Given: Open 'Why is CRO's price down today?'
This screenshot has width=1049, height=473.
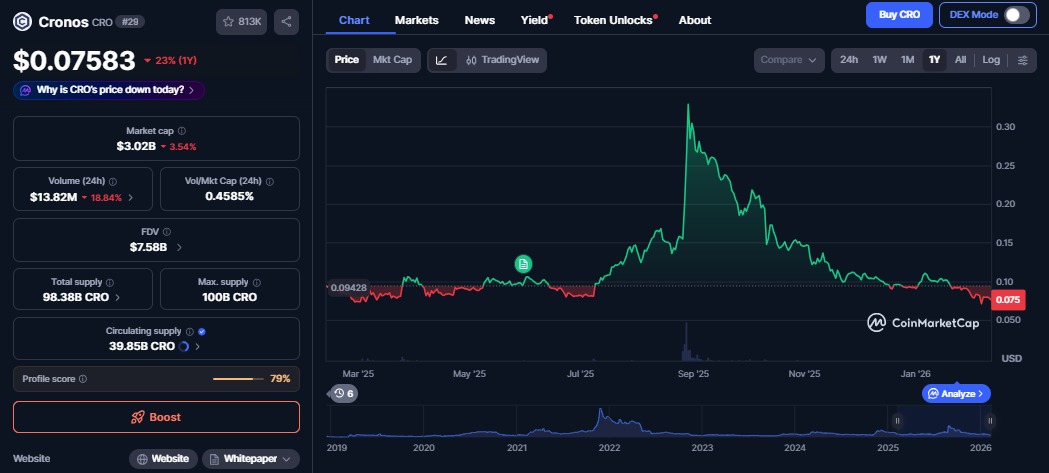Looking at the screenshot, I should tap(109, 90).
